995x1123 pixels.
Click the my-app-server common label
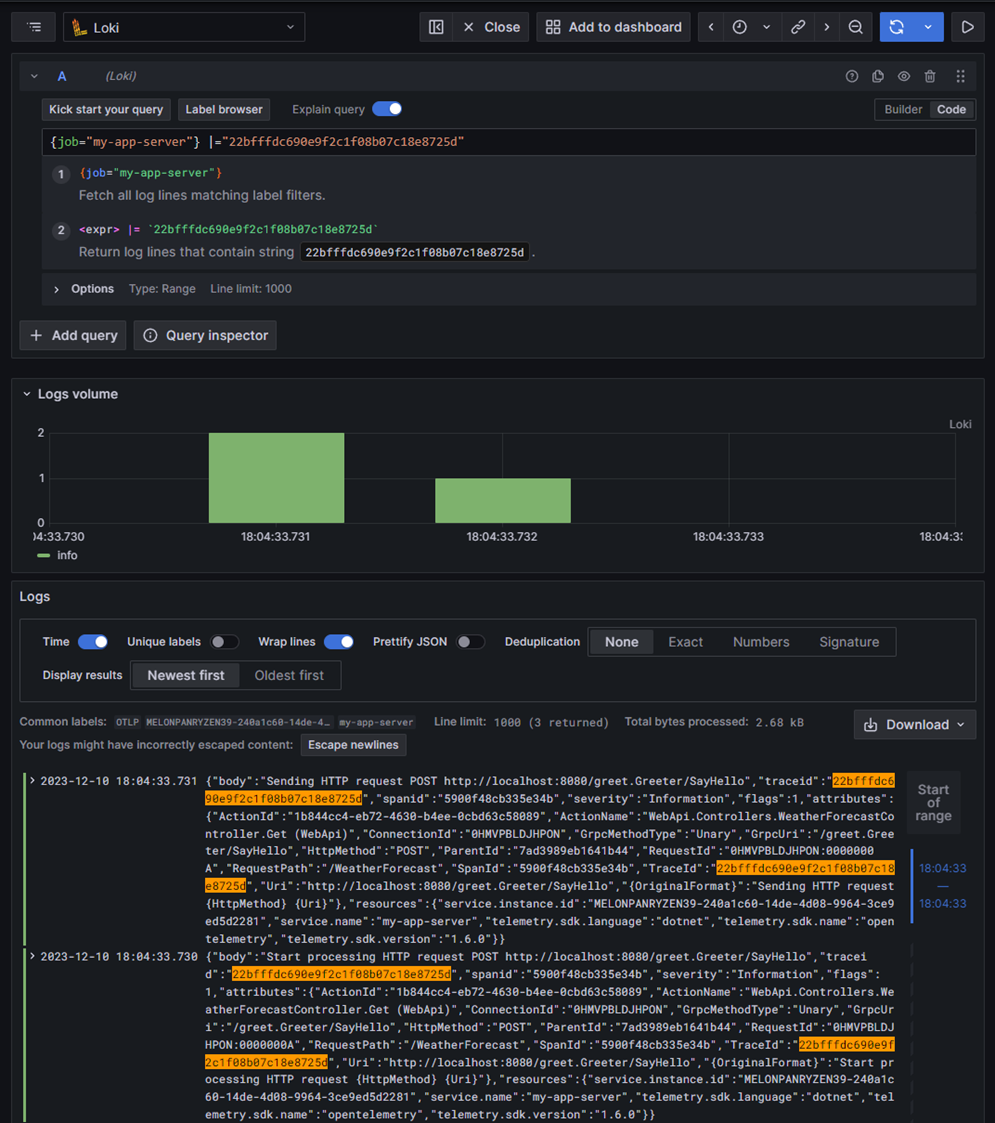click(376, 722)
